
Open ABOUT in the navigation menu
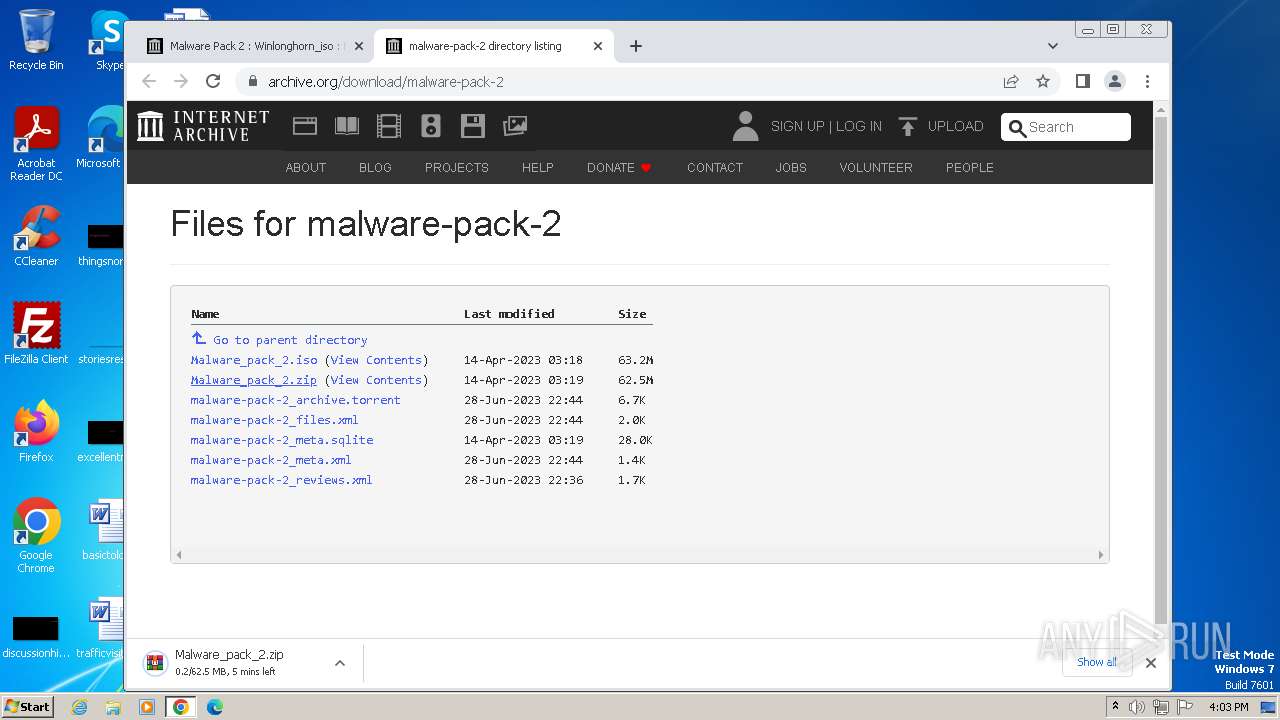(306, 167)
